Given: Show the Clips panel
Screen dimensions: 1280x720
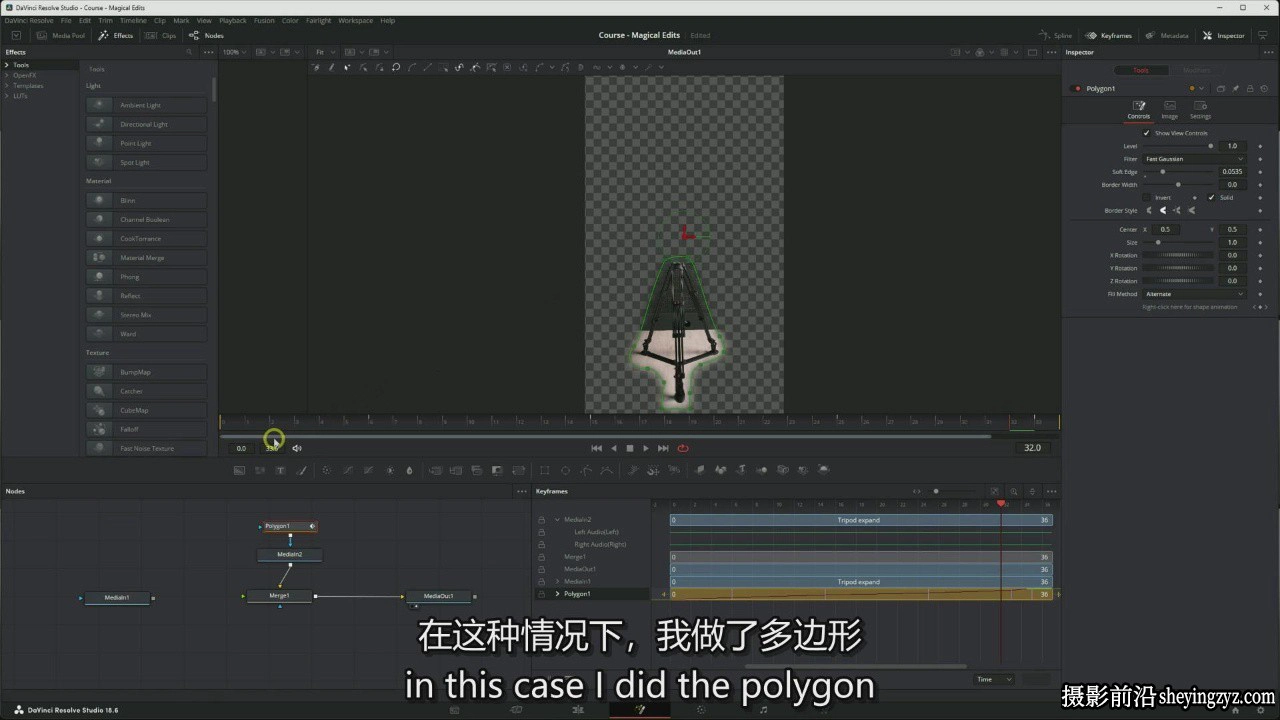Looking at the screenshot, I should tap(161, 35).
